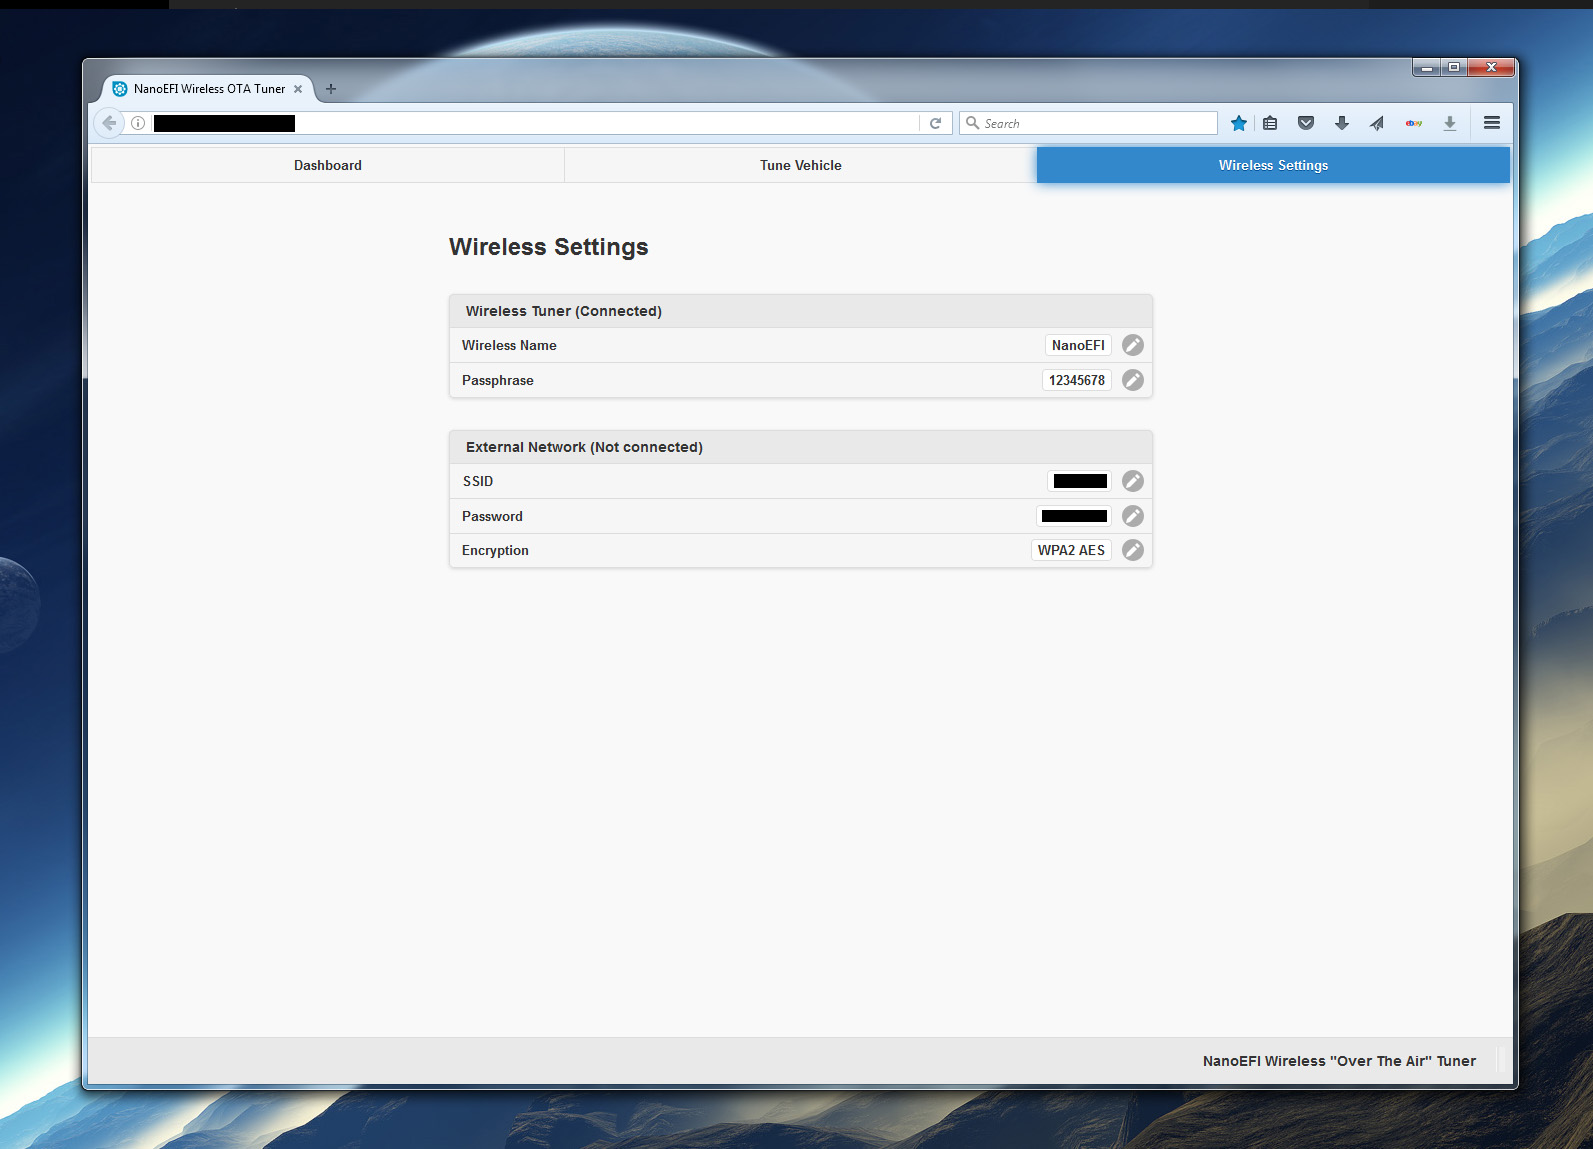Maximize the browser window
Image resolution: width=1593 pixels, height=1149 pixels.
click(1454, 67)
